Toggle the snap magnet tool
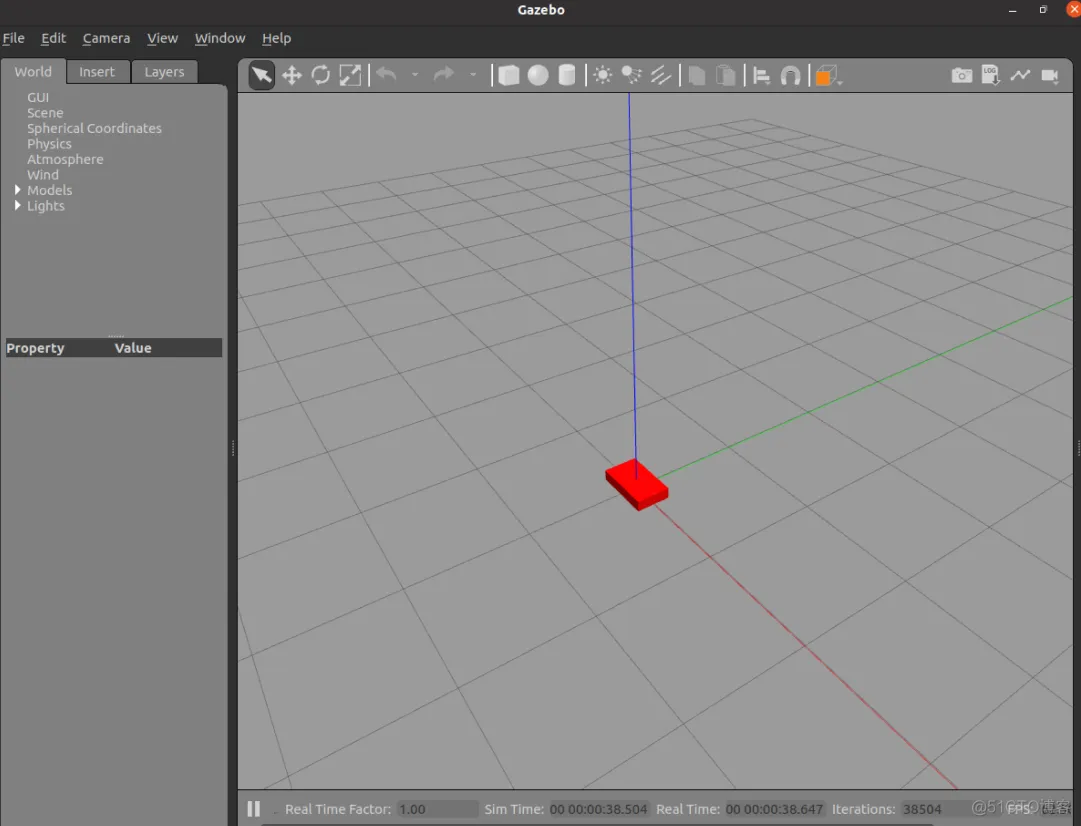 (x=790, y=75)
